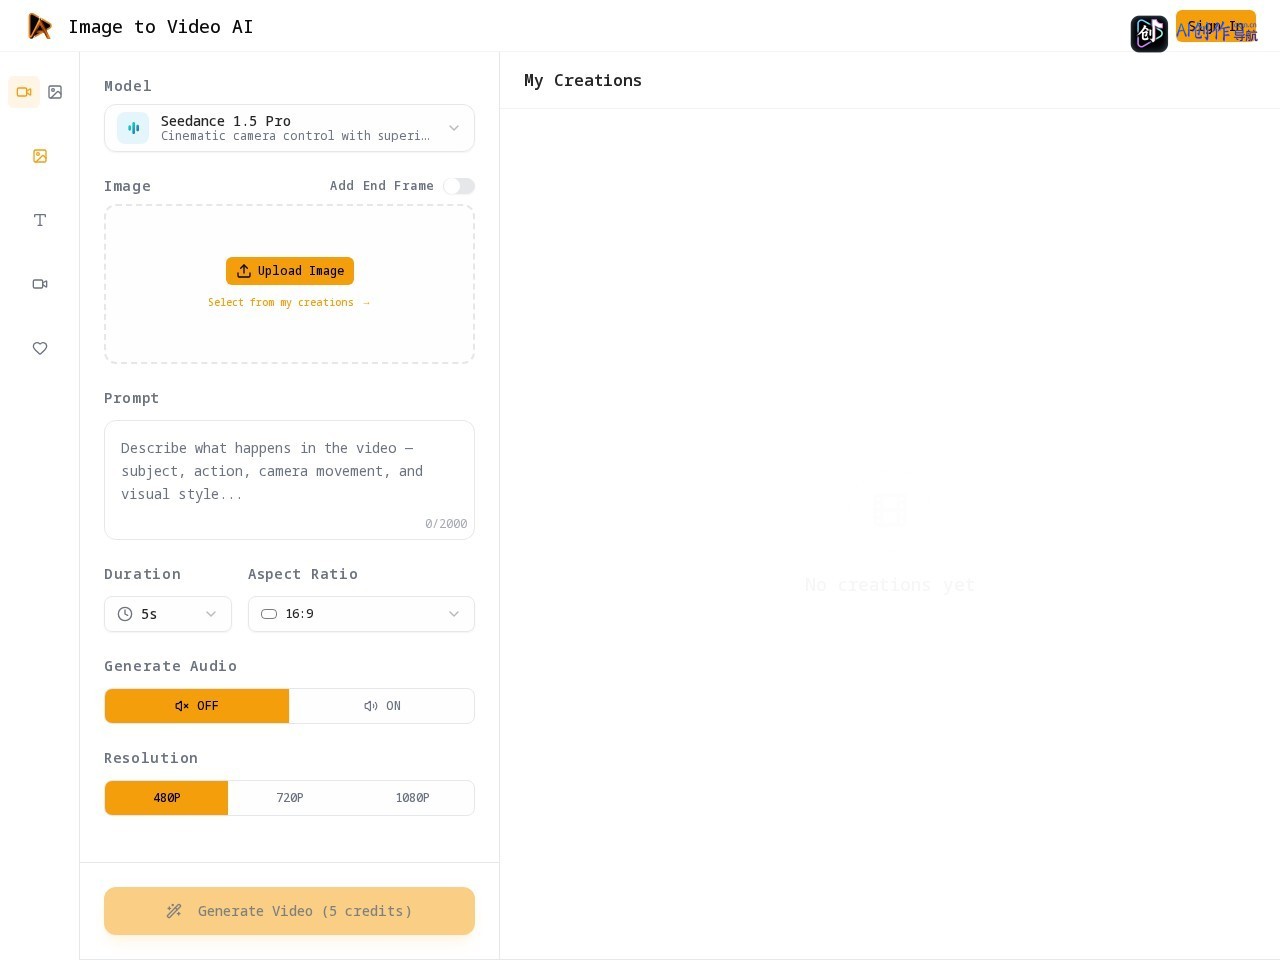
Task: Select the video camera icon in top sidebar
Action: tap(24, 92)
